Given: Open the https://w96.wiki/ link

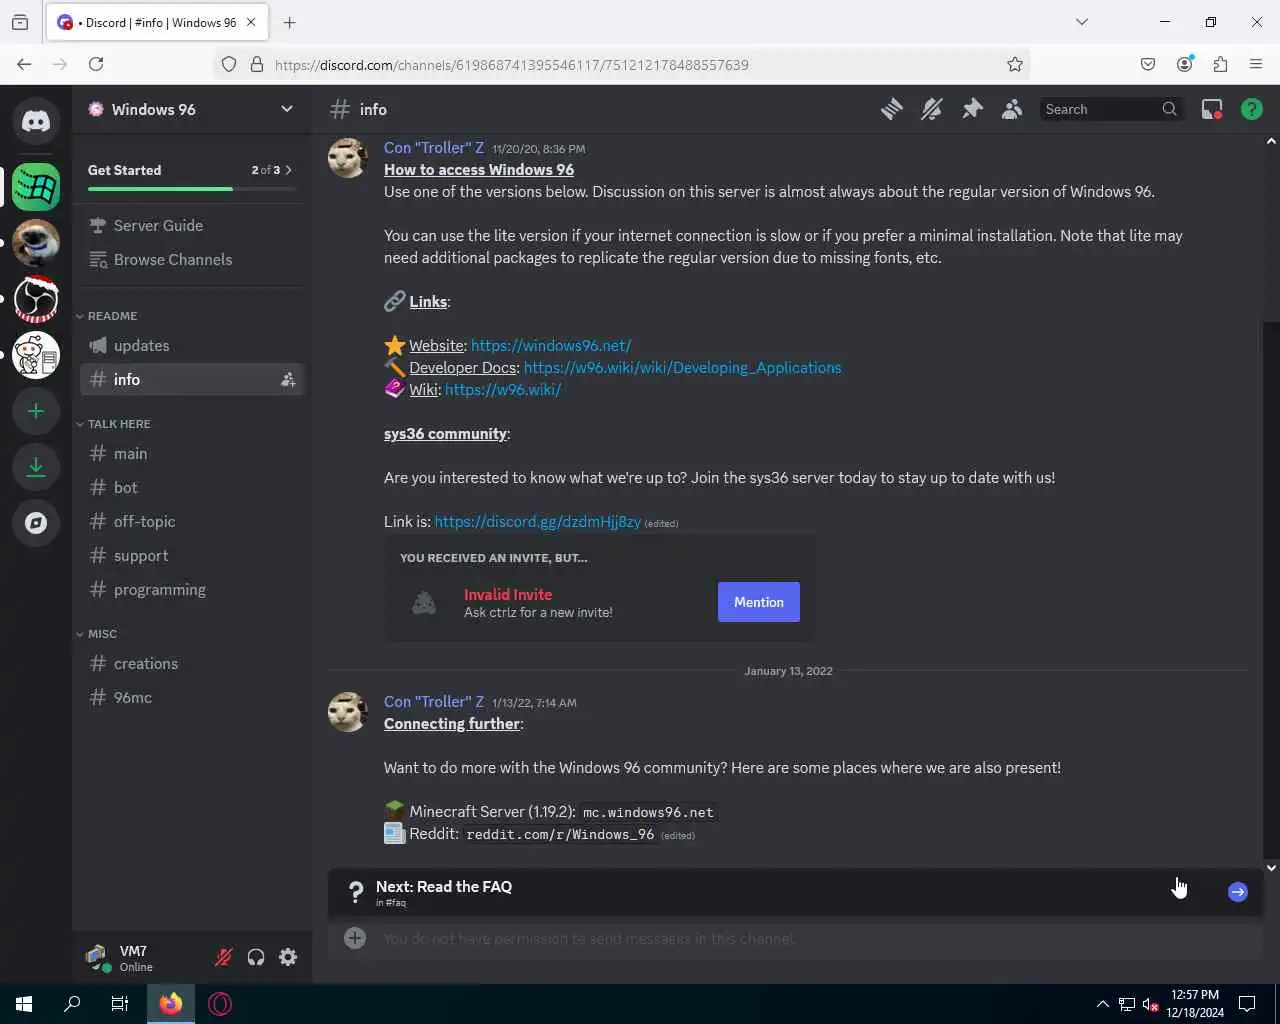Looking at the screenshot, I should click(x=503, y=389).
